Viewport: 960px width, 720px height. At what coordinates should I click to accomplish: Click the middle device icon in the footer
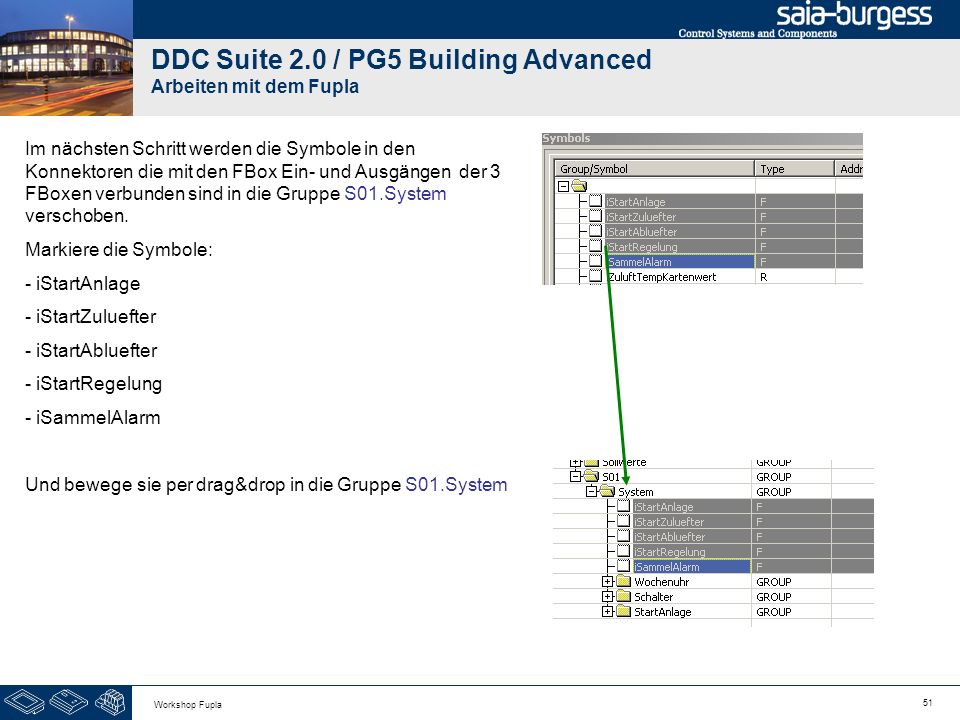(69, 702)
